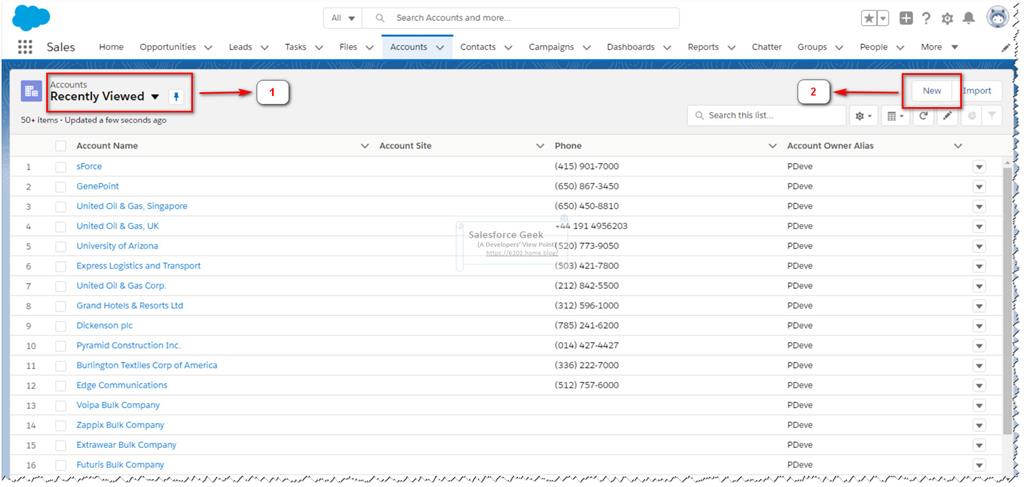Expand the Opportunities tab chevron
This screenshot has height=487, width=1024.
click(208, 47)
